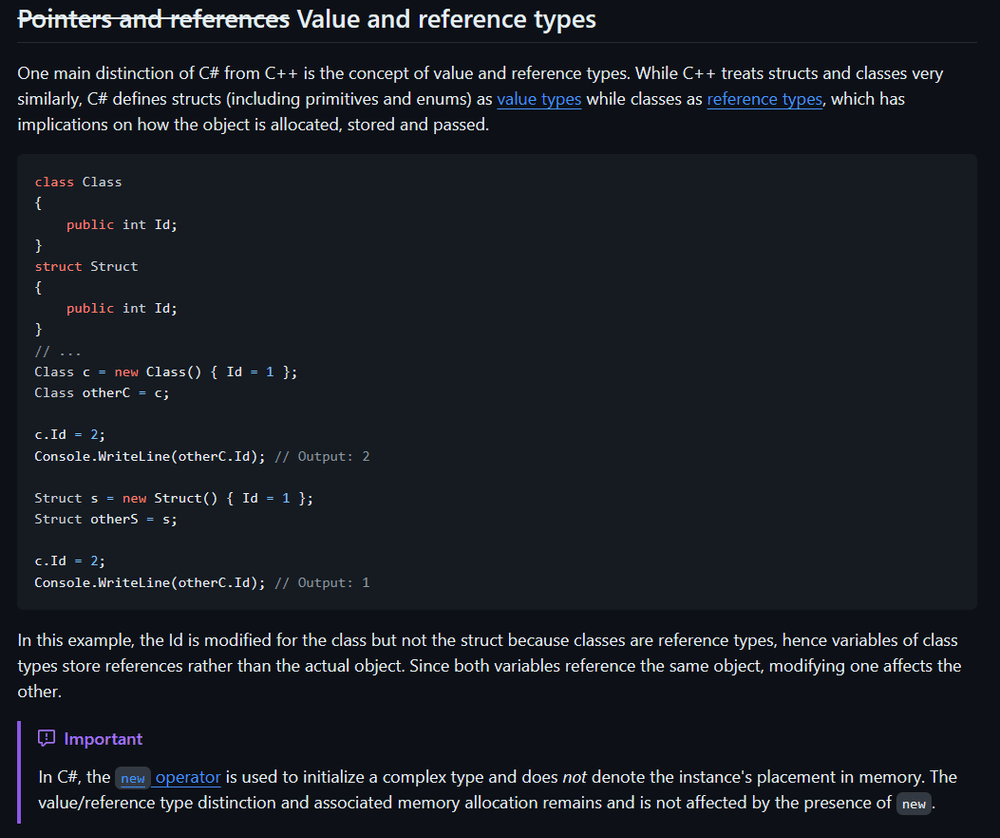
Task: Open the "operator" link in Important note
Action: coord(187,777)
